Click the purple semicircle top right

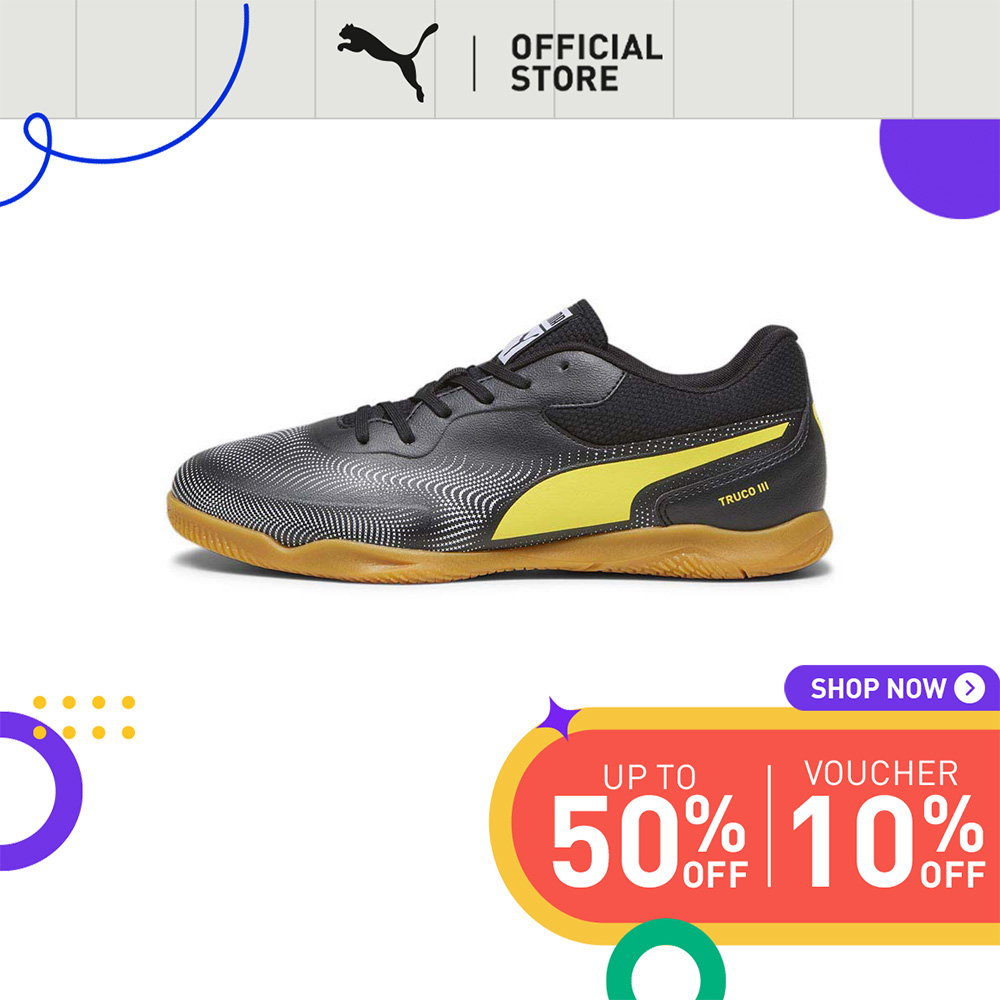[x=941, y=169]
